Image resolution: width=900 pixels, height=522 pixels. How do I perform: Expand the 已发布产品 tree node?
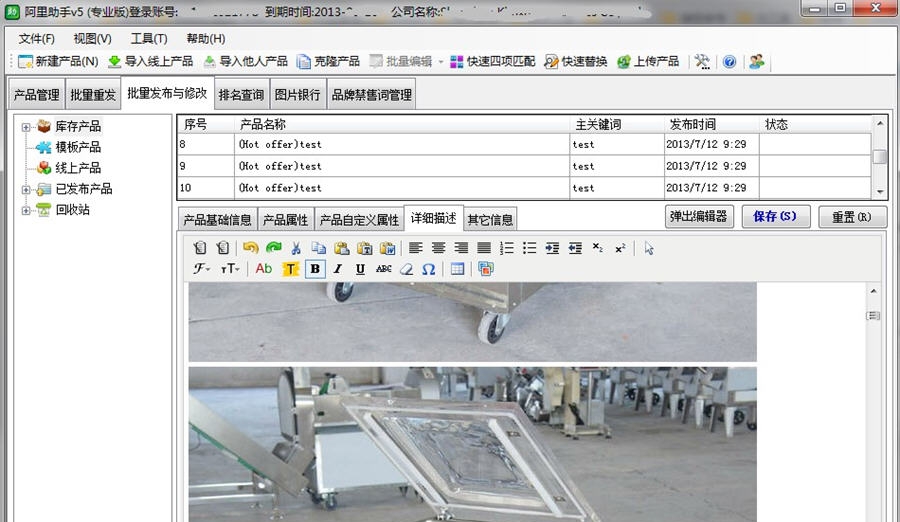tap(26, 189)
